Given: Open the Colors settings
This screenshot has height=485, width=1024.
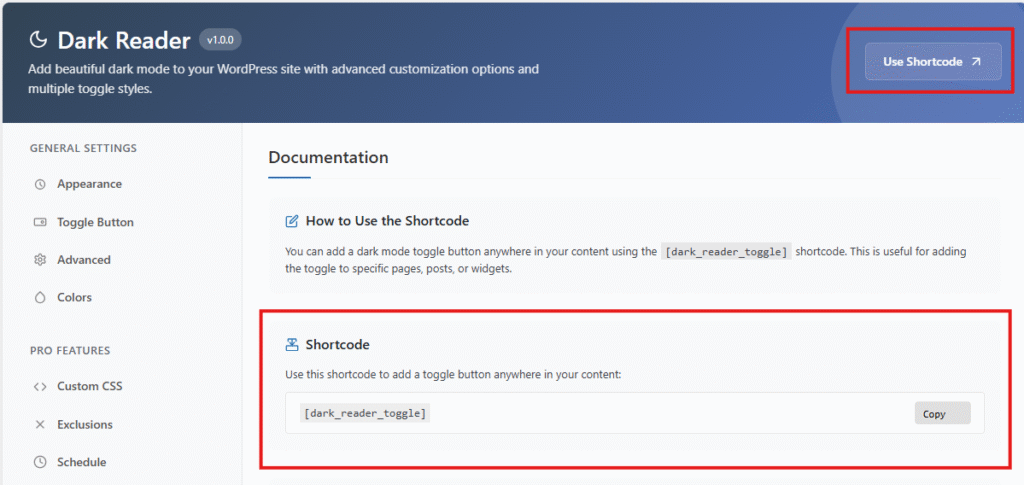Looking at the screenshot, I should 74,297.
